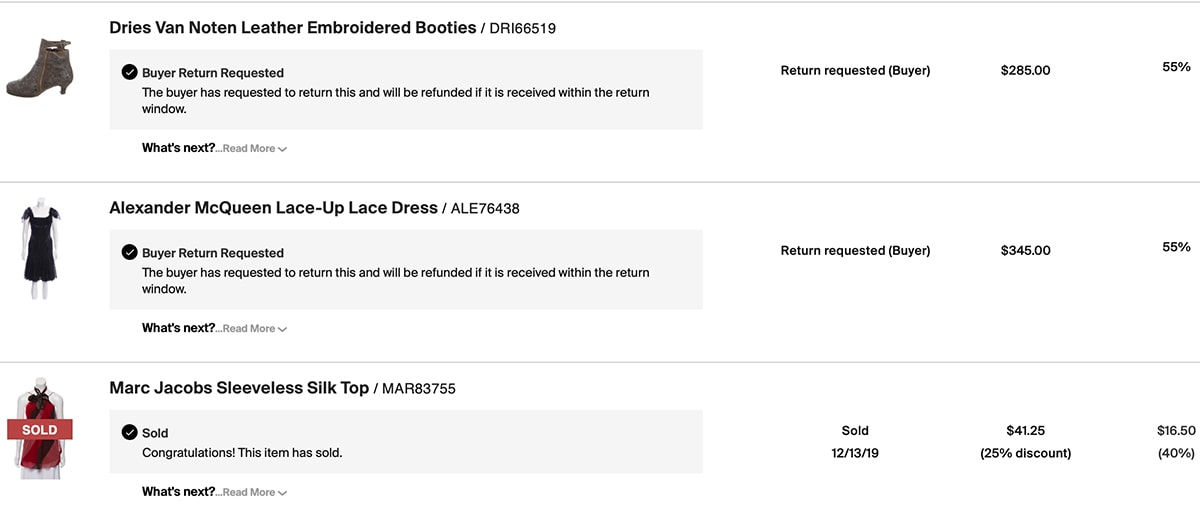1200x525 pixels.
Task: Click What's next? under the silk top listing
Action: [178, 492]
